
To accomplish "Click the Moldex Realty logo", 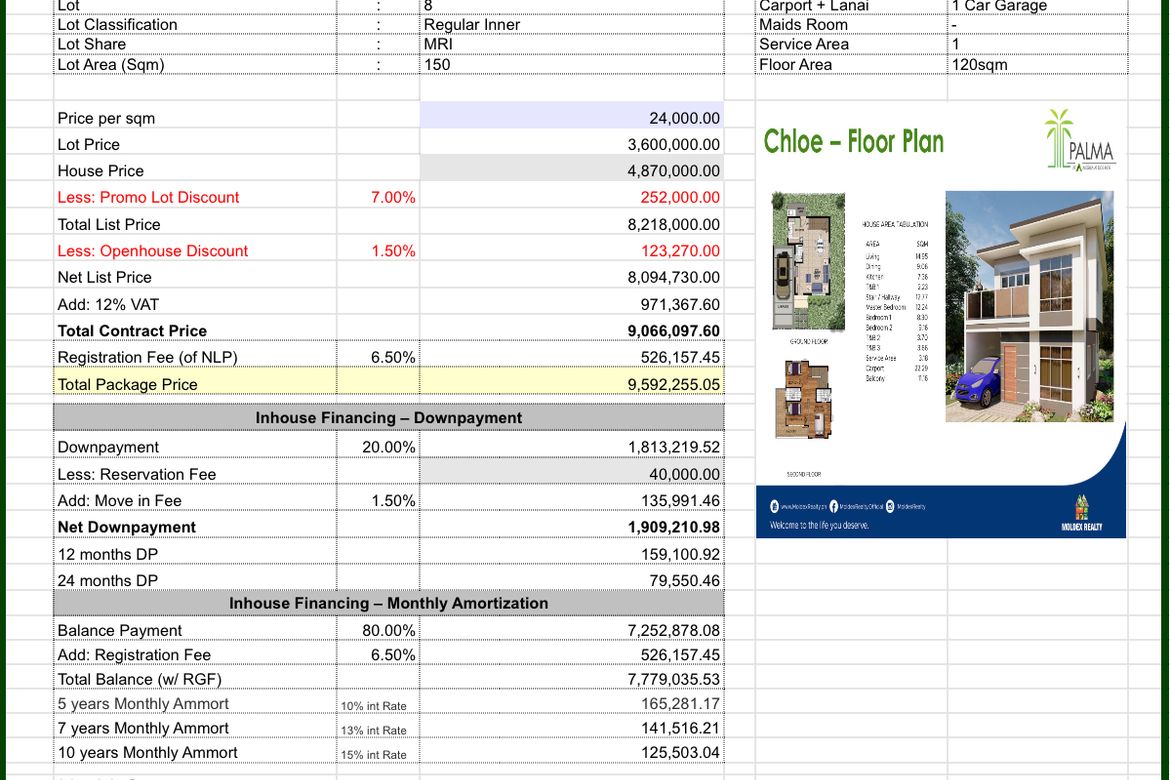I will point(1081,513).
